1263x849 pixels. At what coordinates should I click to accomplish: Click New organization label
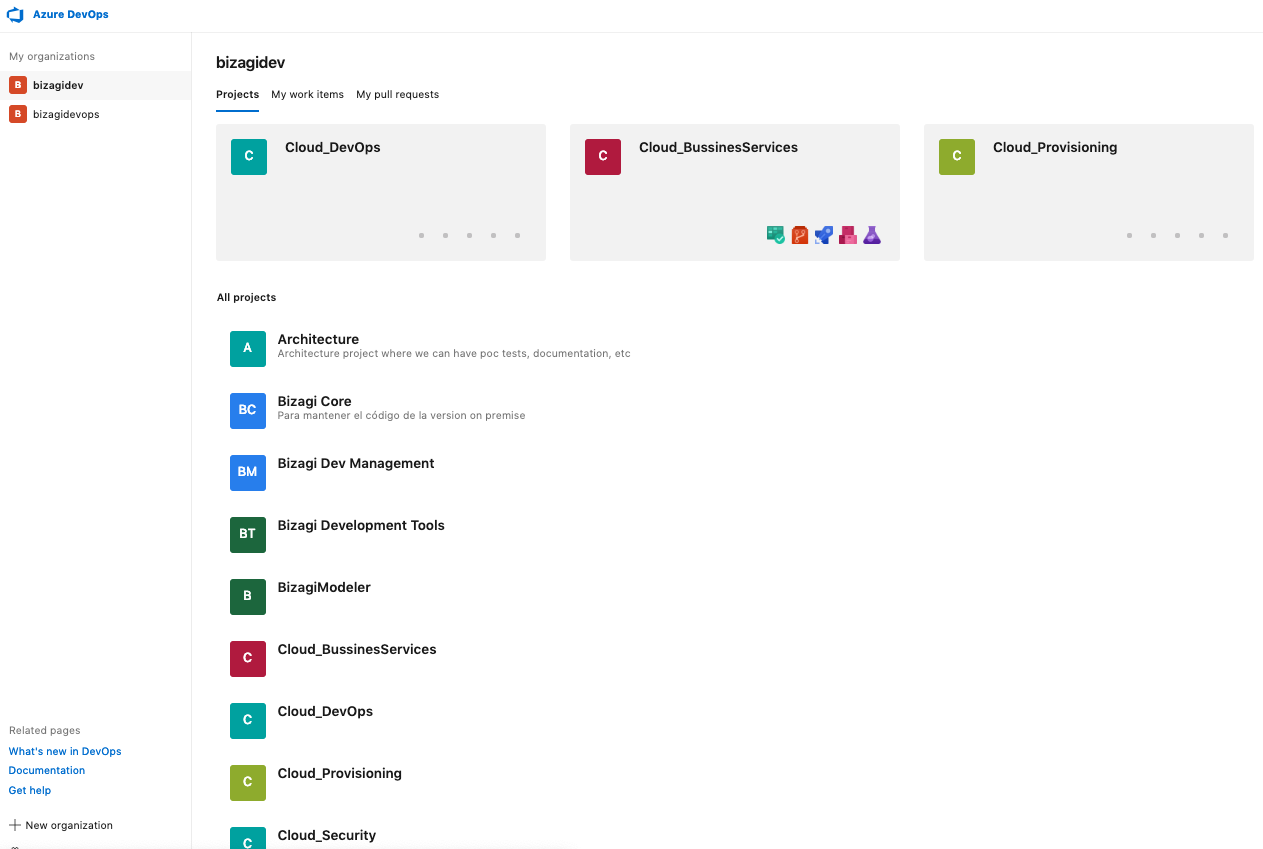(69, 826)
